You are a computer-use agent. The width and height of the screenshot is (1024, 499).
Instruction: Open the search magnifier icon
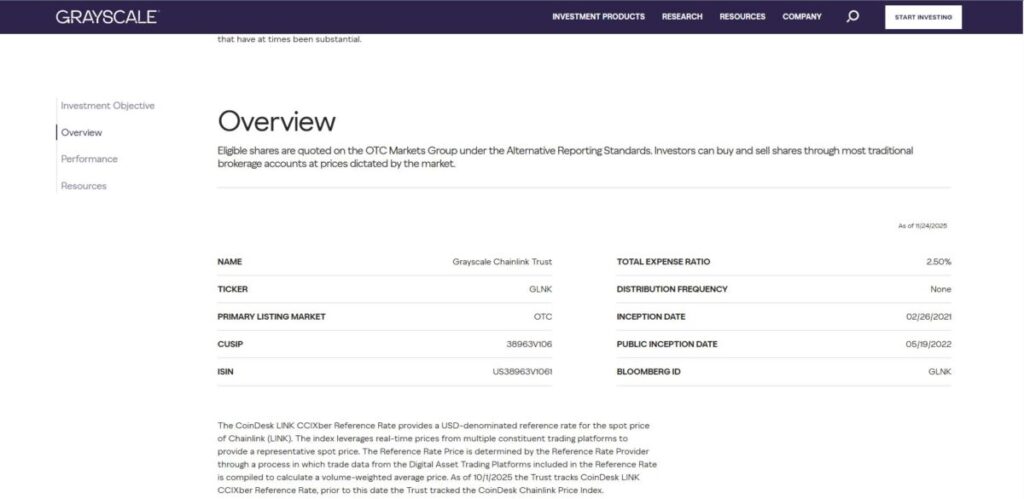coord(852,17)
